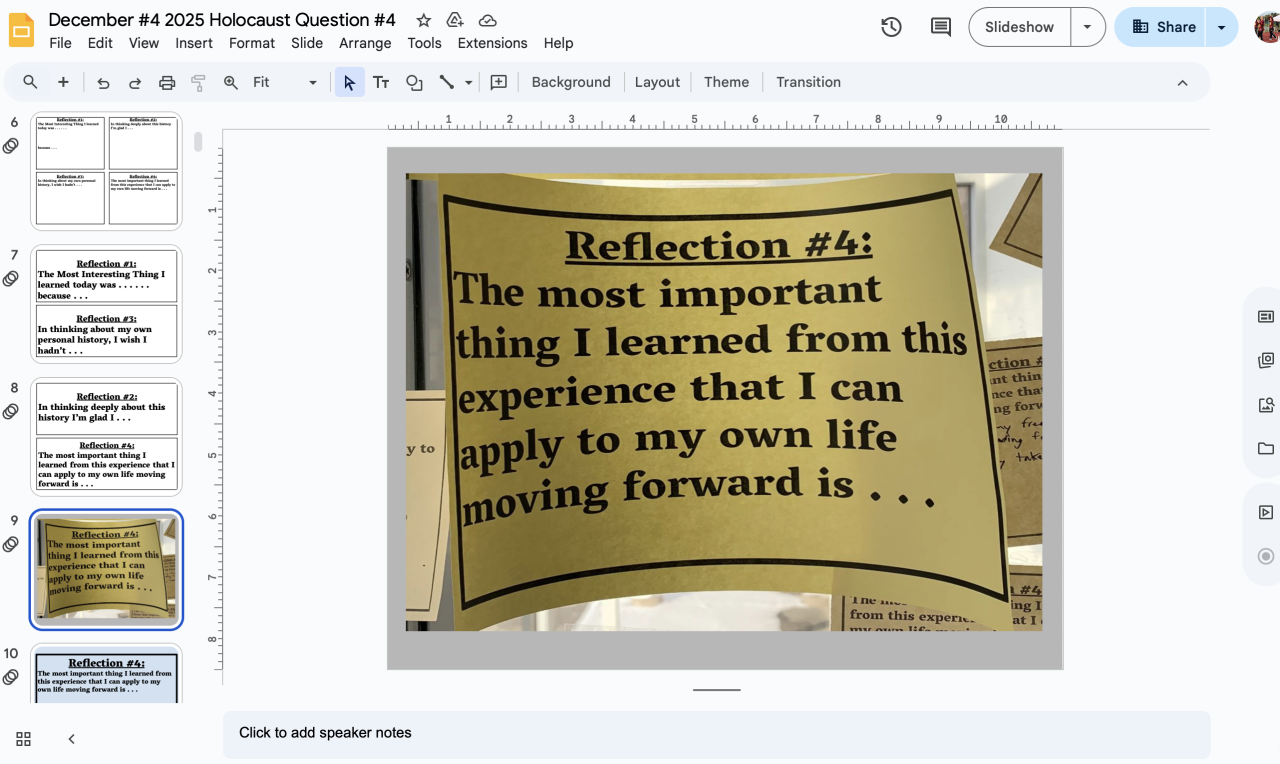Open version history clock icon
Screen dimensions: 1280x764
891,27
